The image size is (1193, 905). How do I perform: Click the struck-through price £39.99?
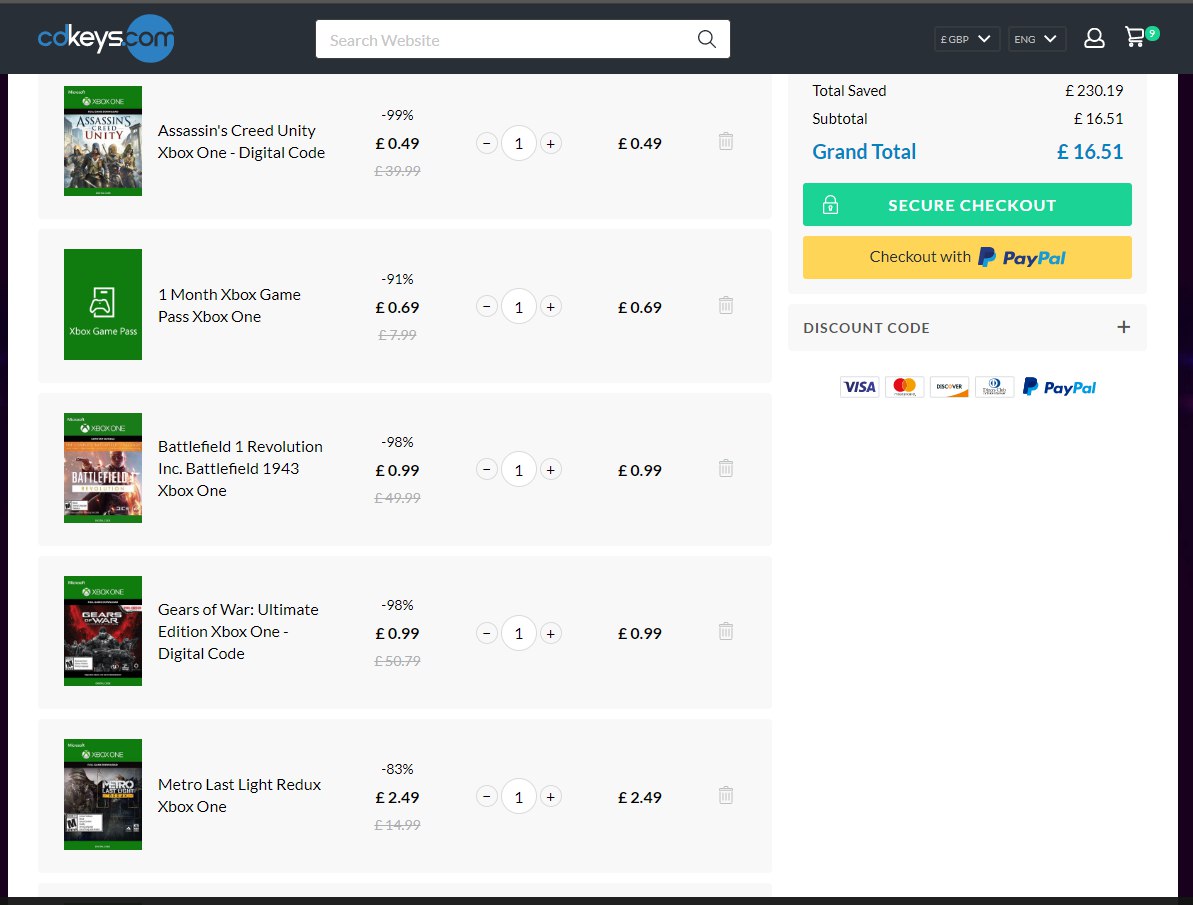coord(397,171)
